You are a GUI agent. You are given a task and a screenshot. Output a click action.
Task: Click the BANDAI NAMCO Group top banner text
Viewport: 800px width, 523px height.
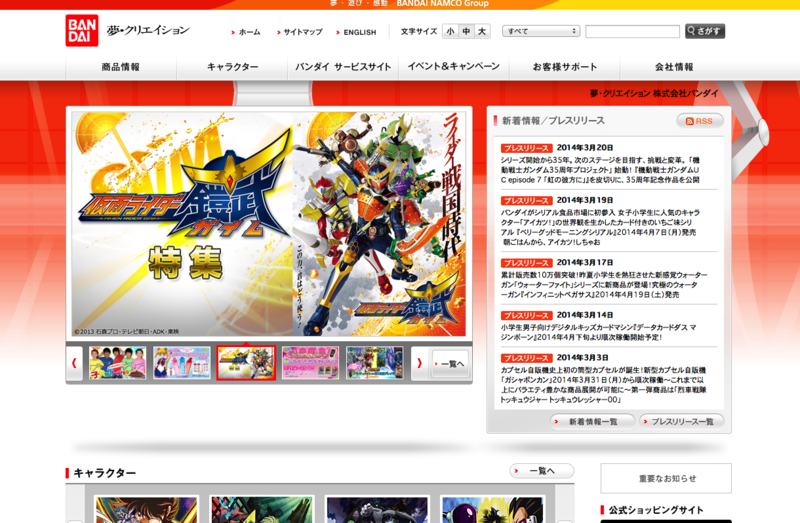[442, 4]
